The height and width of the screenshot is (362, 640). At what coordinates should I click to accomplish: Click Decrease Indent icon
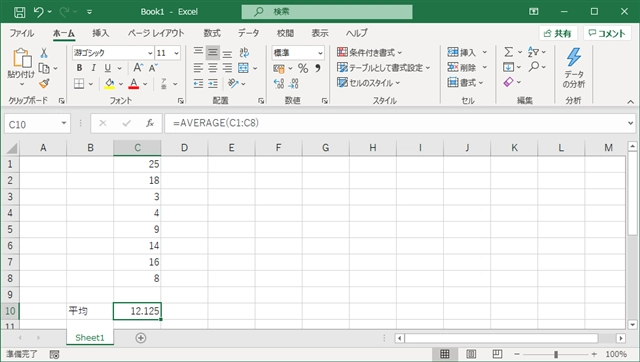coord(198,84)
